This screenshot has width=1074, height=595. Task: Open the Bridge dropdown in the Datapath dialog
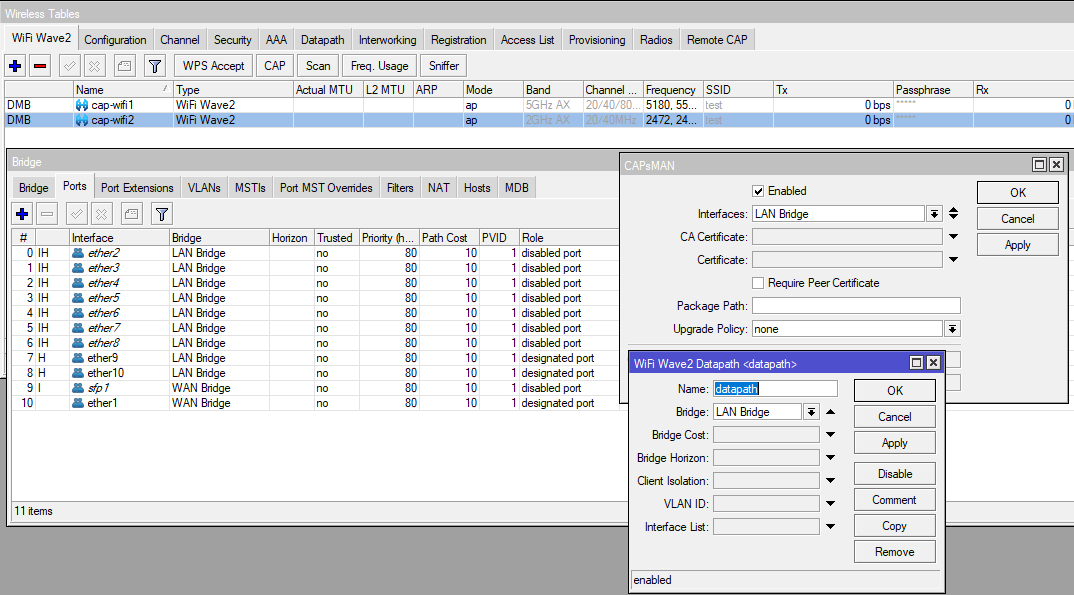811,411
